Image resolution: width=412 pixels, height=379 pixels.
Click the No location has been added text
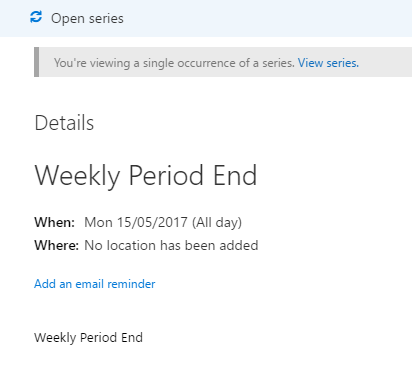pos(171,245)
